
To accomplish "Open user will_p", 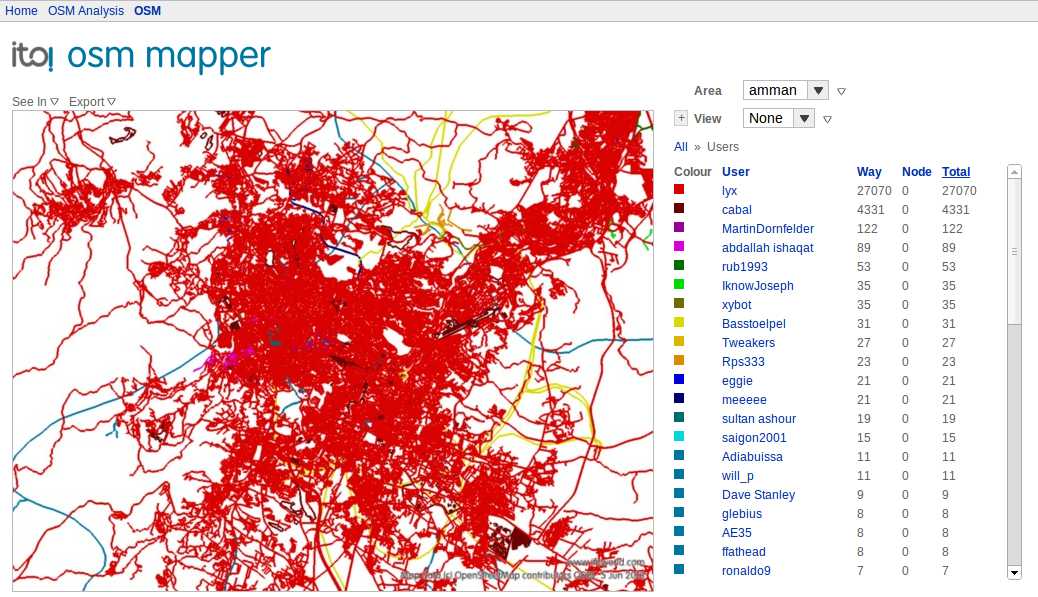I will [737, 476].
